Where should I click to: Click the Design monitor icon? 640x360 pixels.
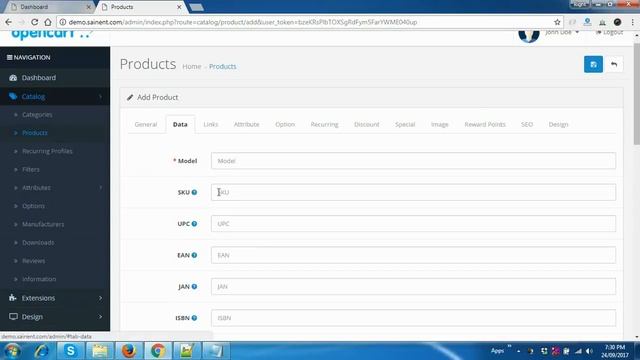coord(13,316)
